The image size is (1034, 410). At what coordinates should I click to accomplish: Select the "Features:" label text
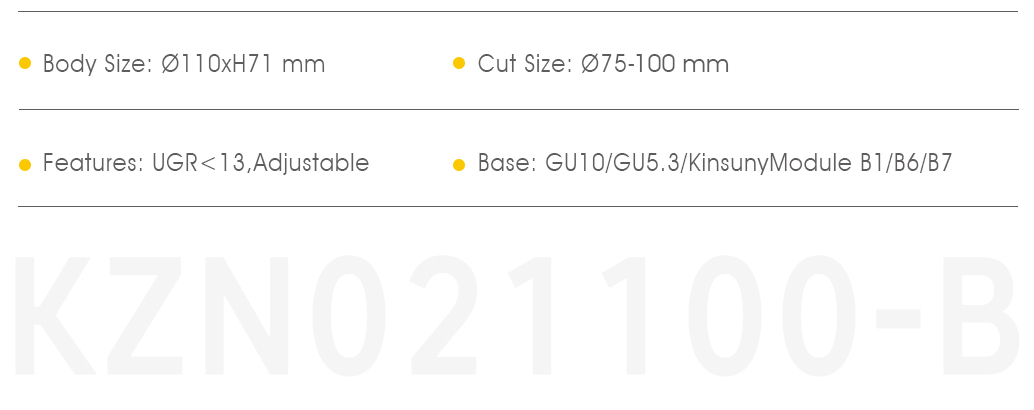(94, 162)
